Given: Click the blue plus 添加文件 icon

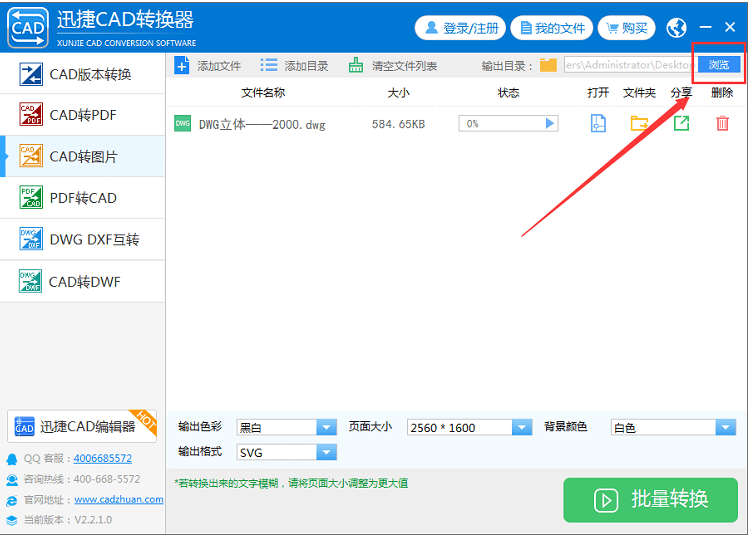Looking at the screenshot, I should [x=182, y=65].
